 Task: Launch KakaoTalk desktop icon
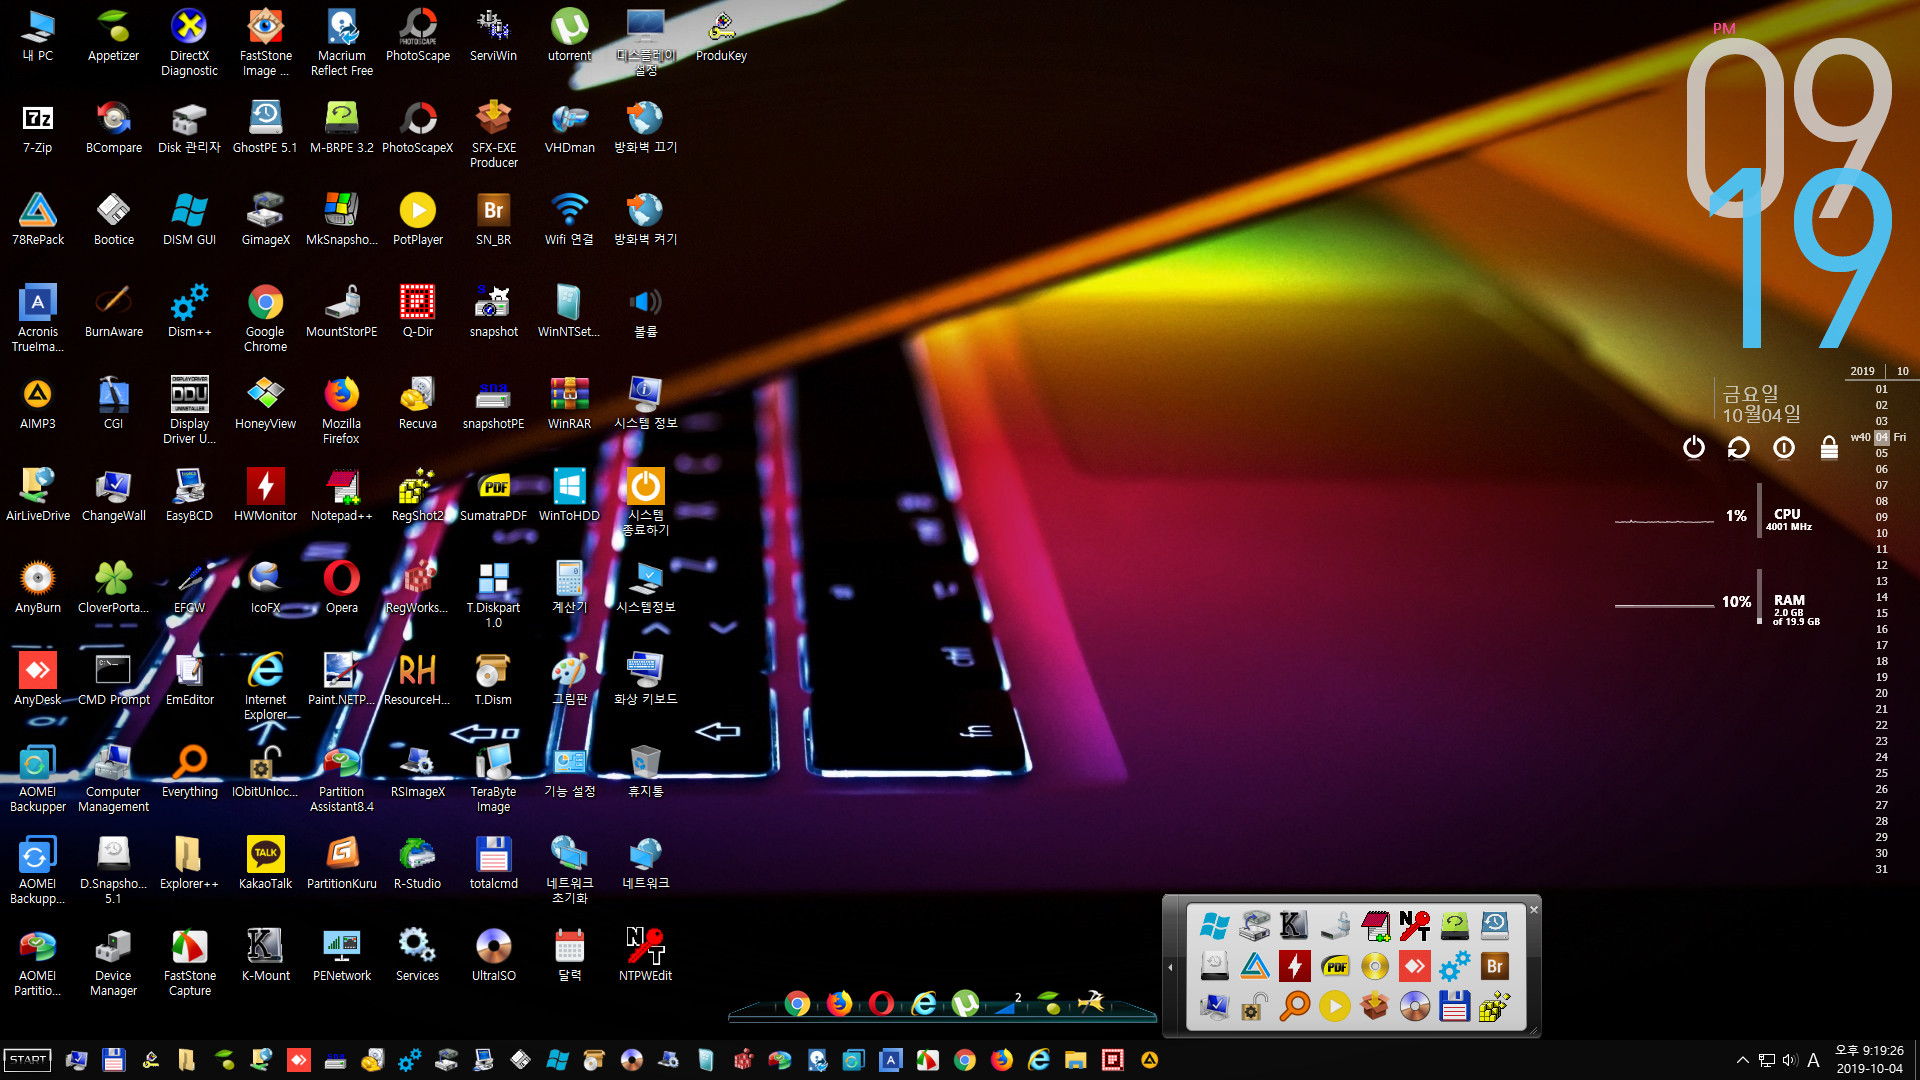pyautogui.click(x=265, y=864)
